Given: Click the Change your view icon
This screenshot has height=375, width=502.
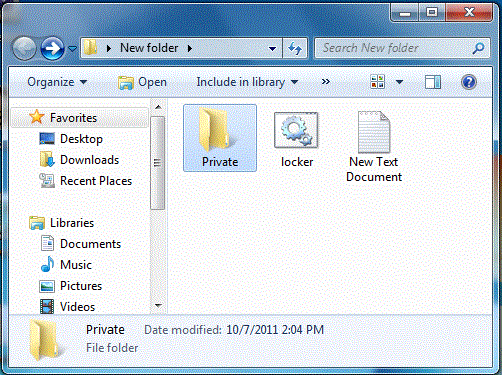Looking at the screenshot, I should point(378,82).
